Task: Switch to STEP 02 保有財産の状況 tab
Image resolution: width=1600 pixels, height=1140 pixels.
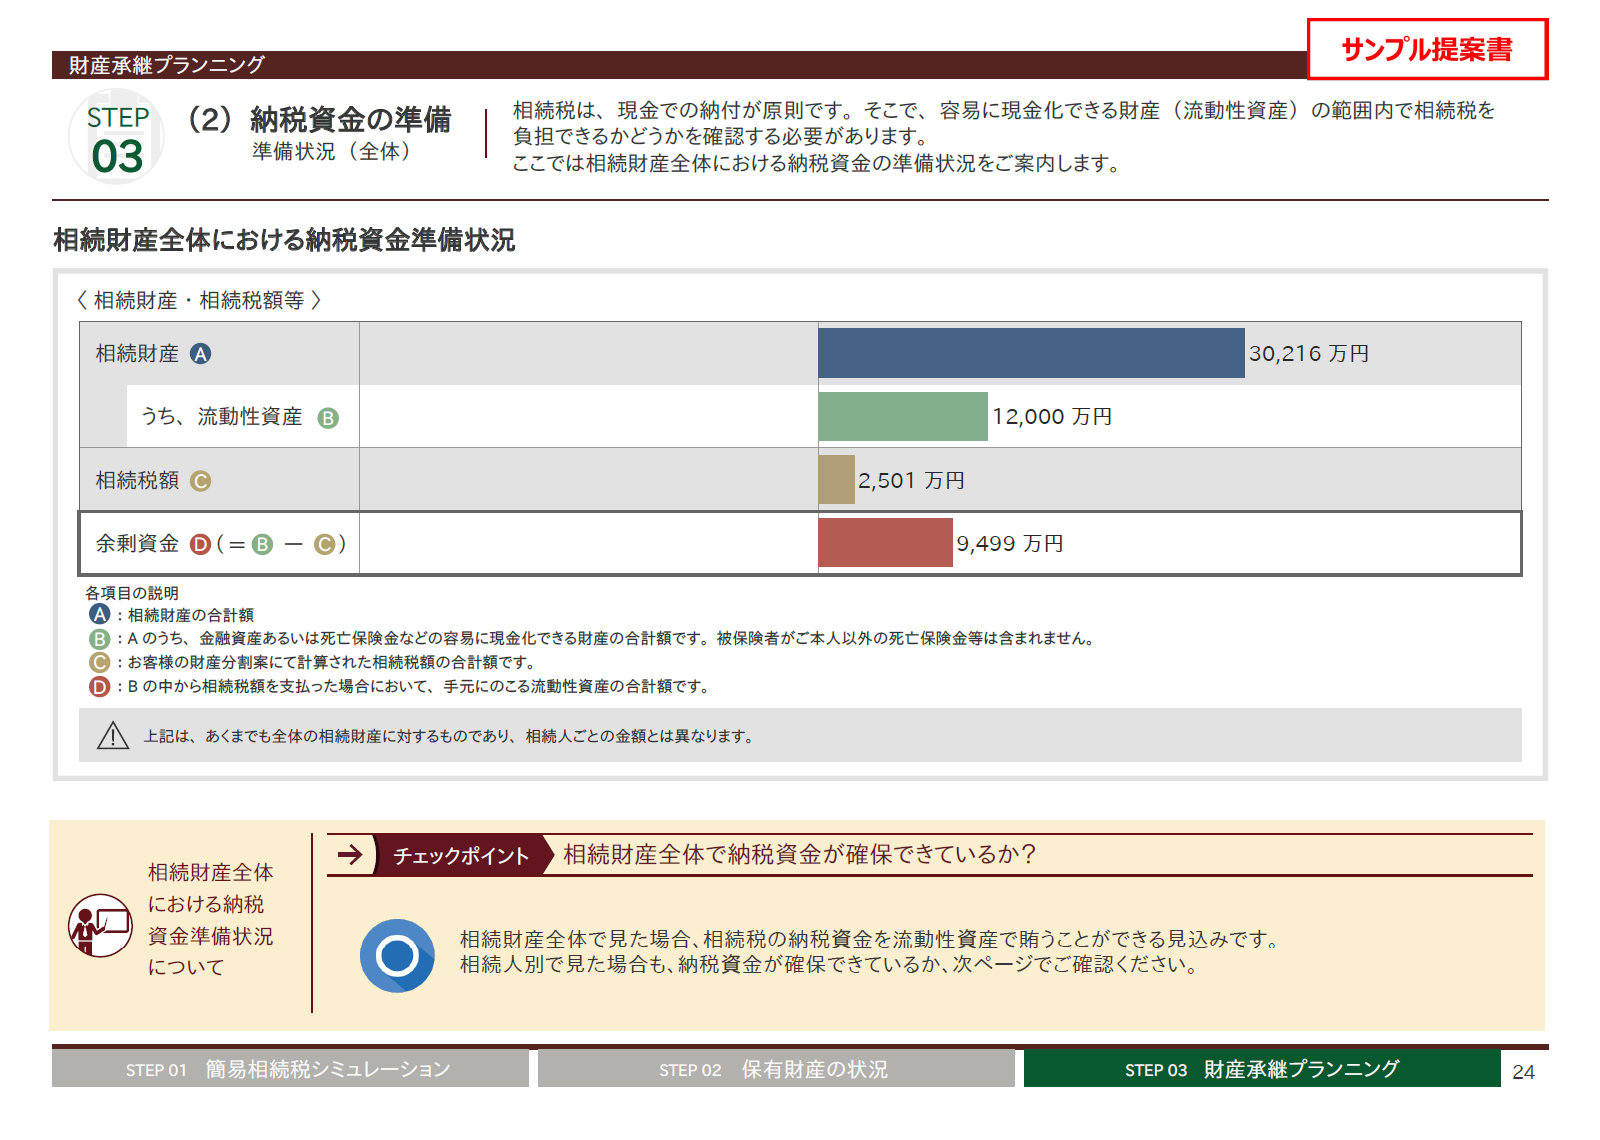Action: click(x=775, y=1069)
